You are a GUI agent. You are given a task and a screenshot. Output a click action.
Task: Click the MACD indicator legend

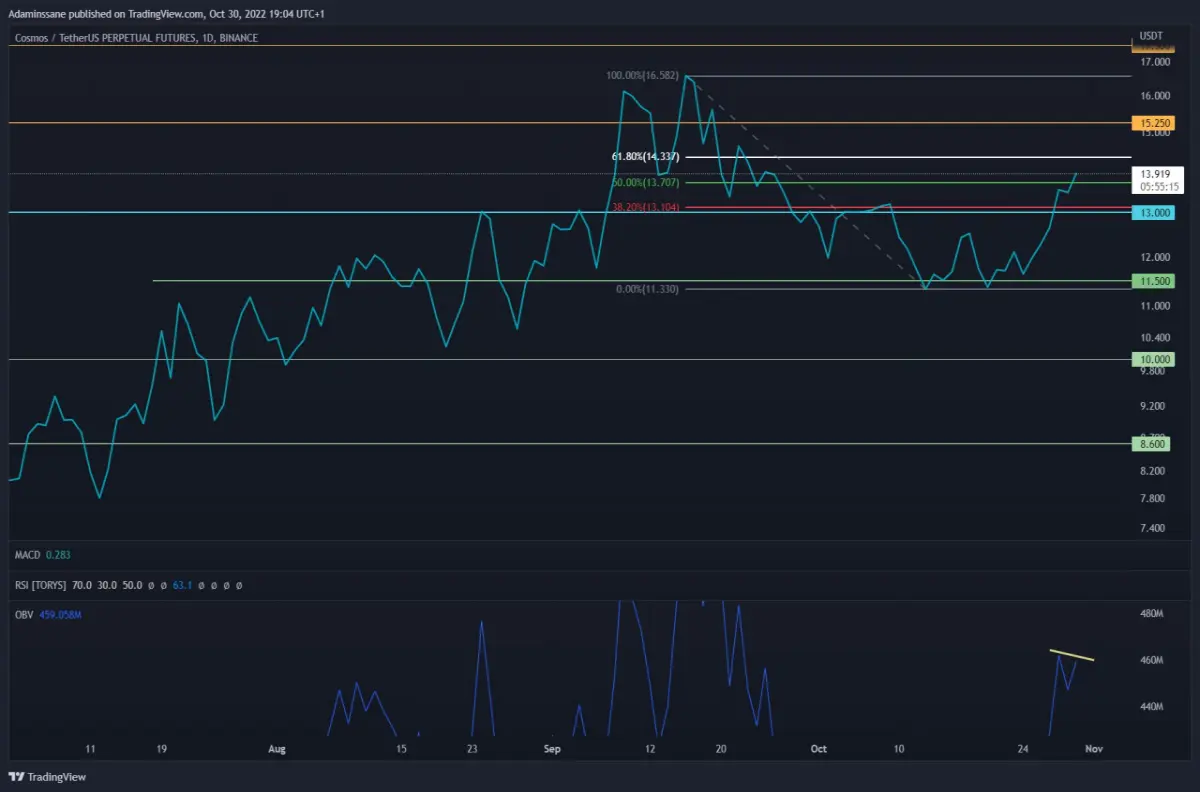[x=43, y=554]
